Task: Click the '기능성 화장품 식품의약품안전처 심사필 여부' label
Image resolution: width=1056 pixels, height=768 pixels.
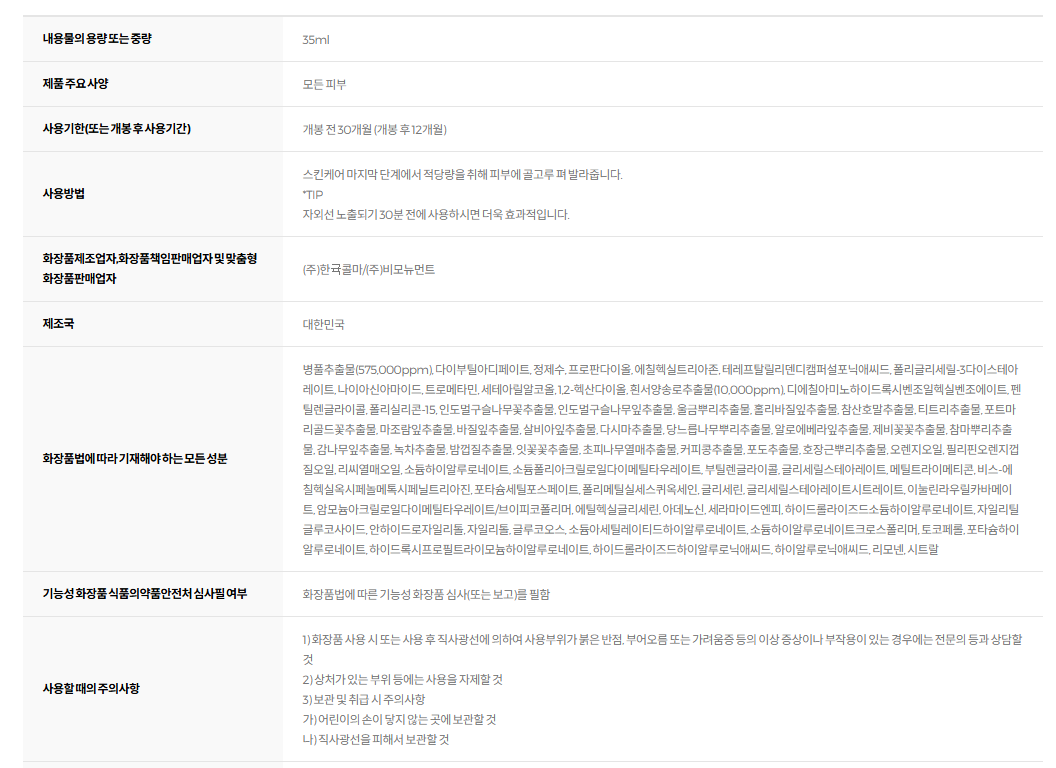Action: pyautogui.click(x=144, y=594)
